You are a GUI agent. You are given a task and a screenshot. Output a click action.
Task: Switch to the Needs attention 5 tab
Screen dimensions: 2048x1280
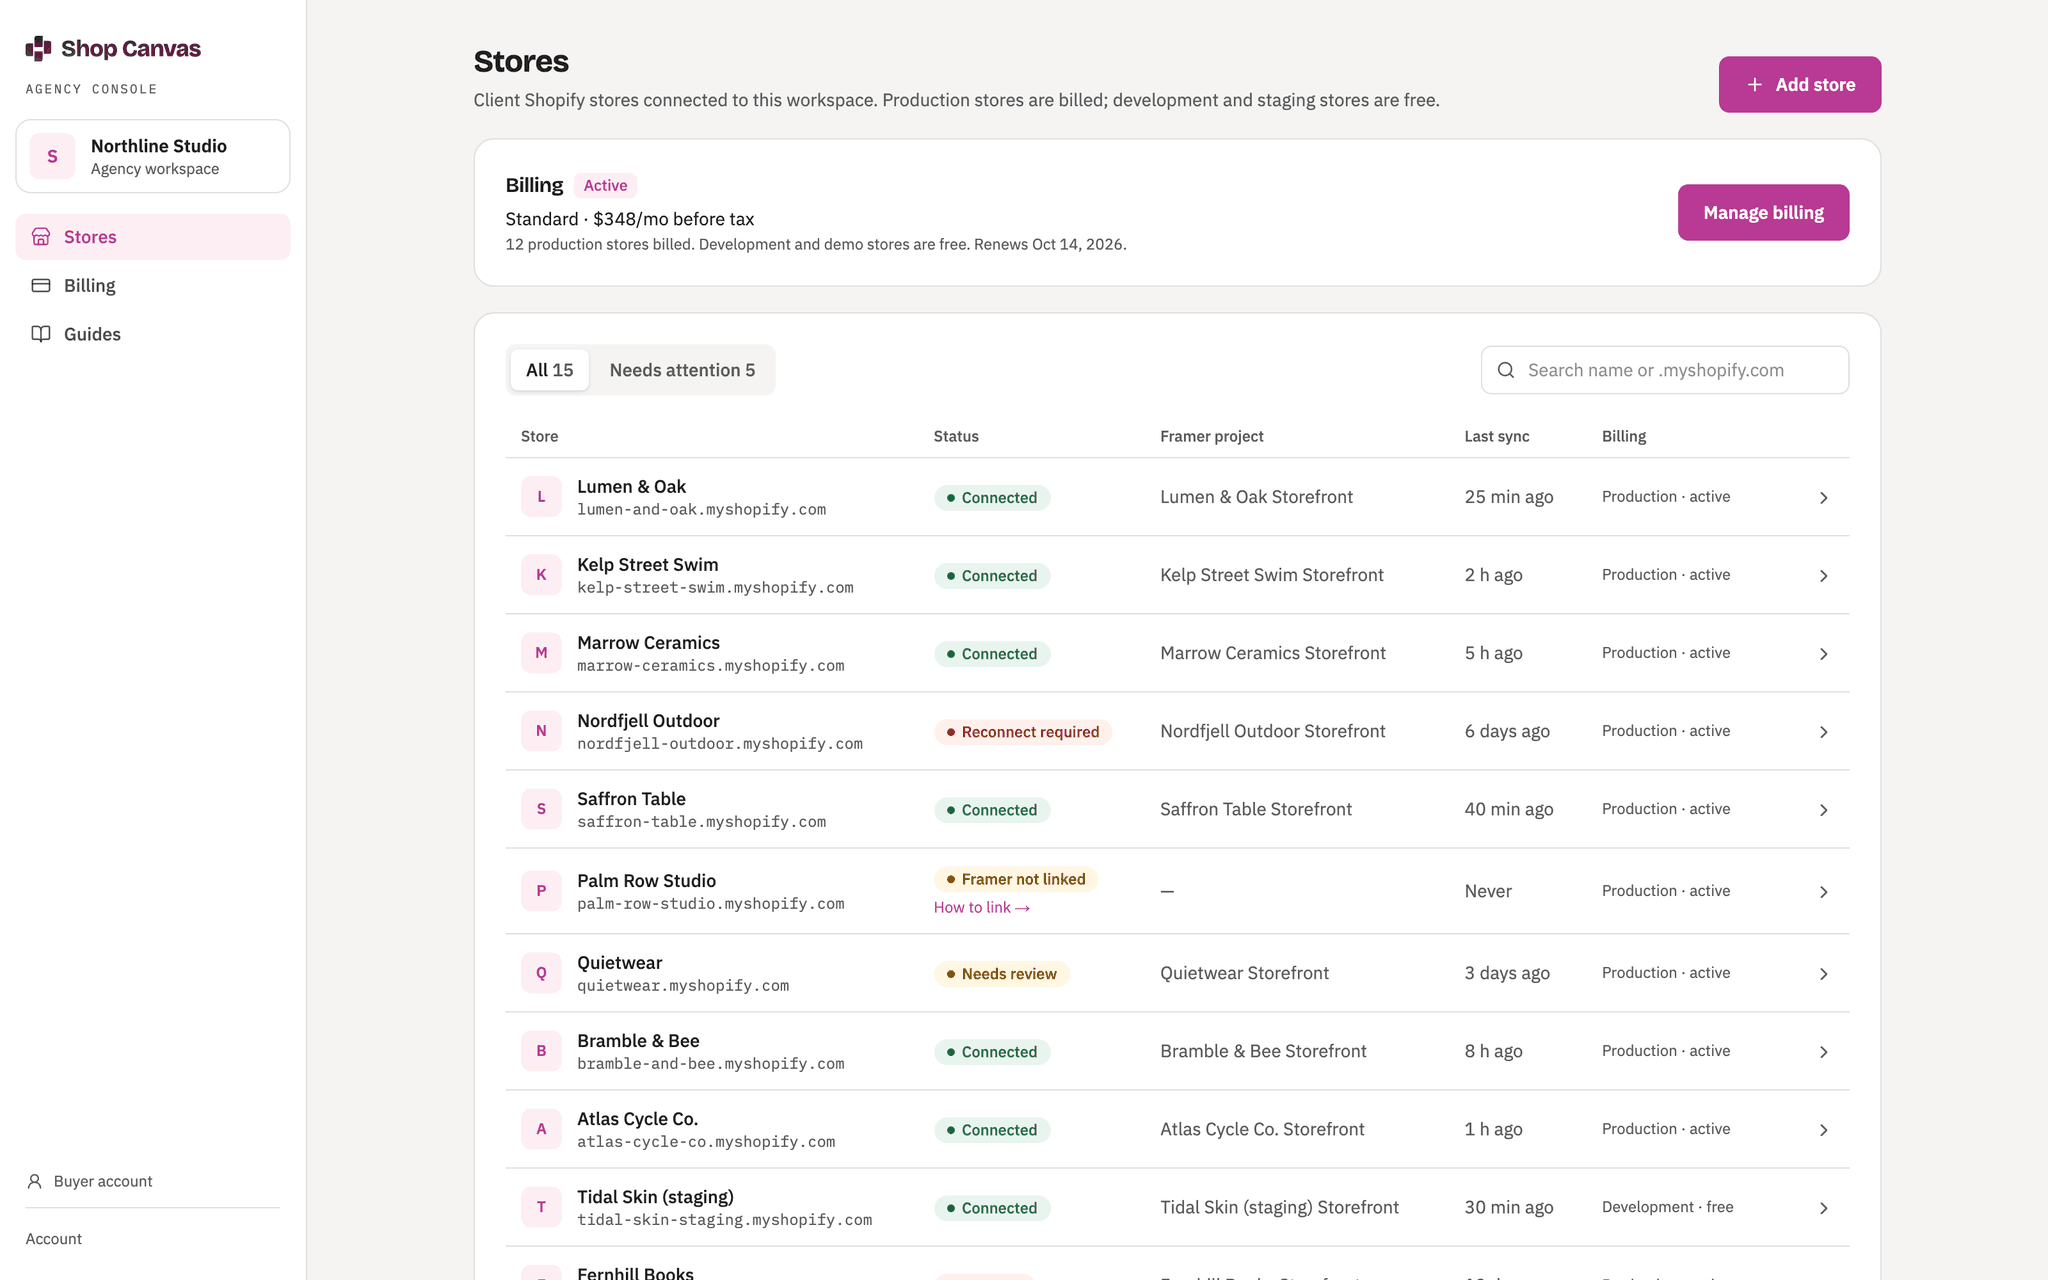pyautogui.click(x=682, y=370)
